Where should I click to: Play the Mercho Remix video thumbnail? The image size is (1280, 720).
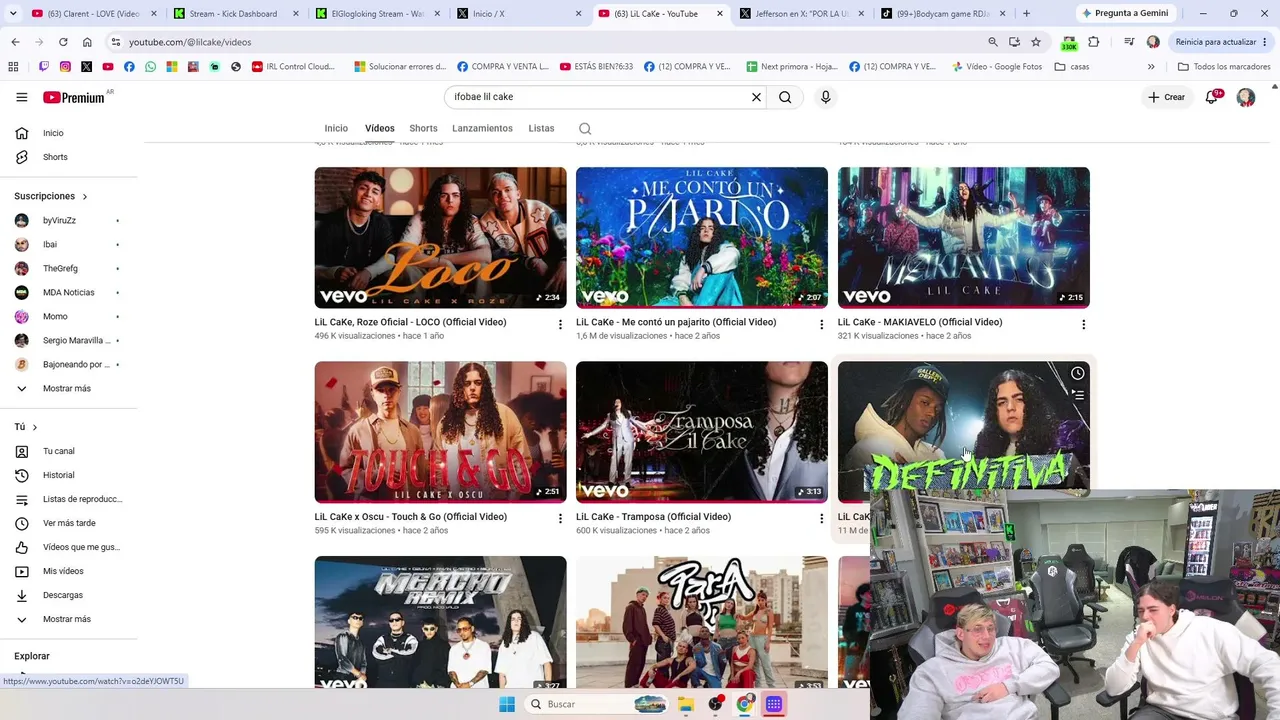click(x=440, y=622)
